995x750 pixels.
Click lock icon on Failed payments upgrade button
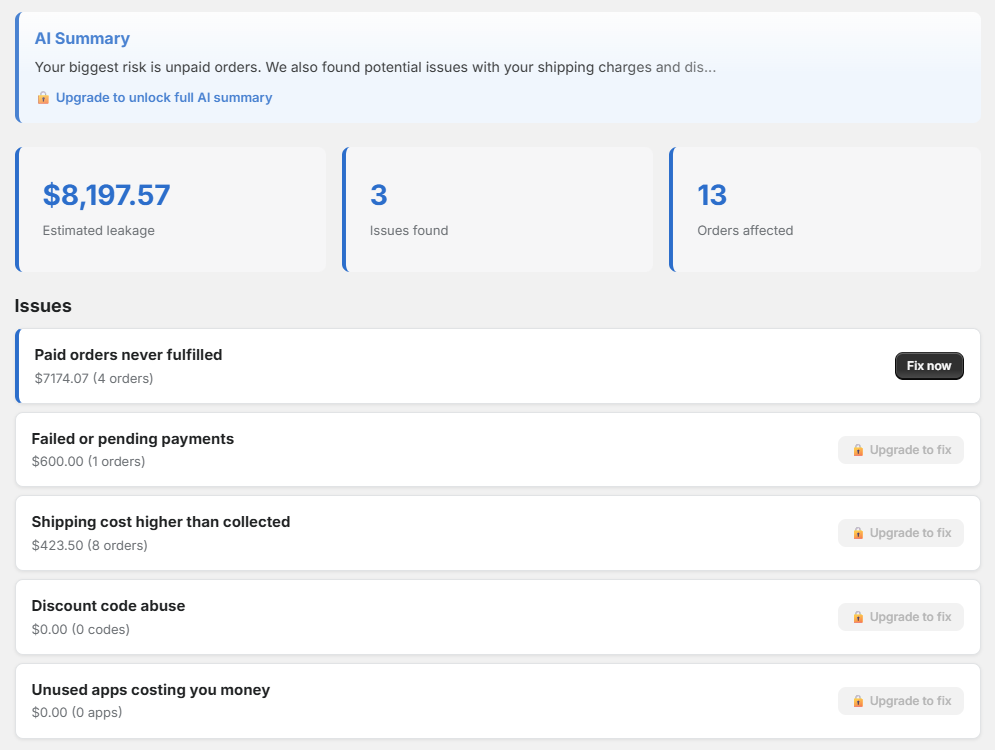point(858,450)
